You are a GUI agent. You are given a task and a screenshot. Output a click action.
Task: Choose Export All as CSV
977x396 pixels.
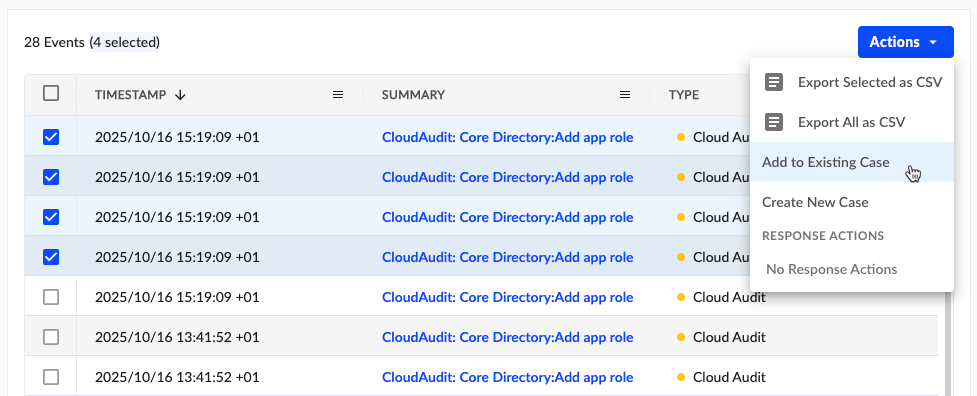851,122
